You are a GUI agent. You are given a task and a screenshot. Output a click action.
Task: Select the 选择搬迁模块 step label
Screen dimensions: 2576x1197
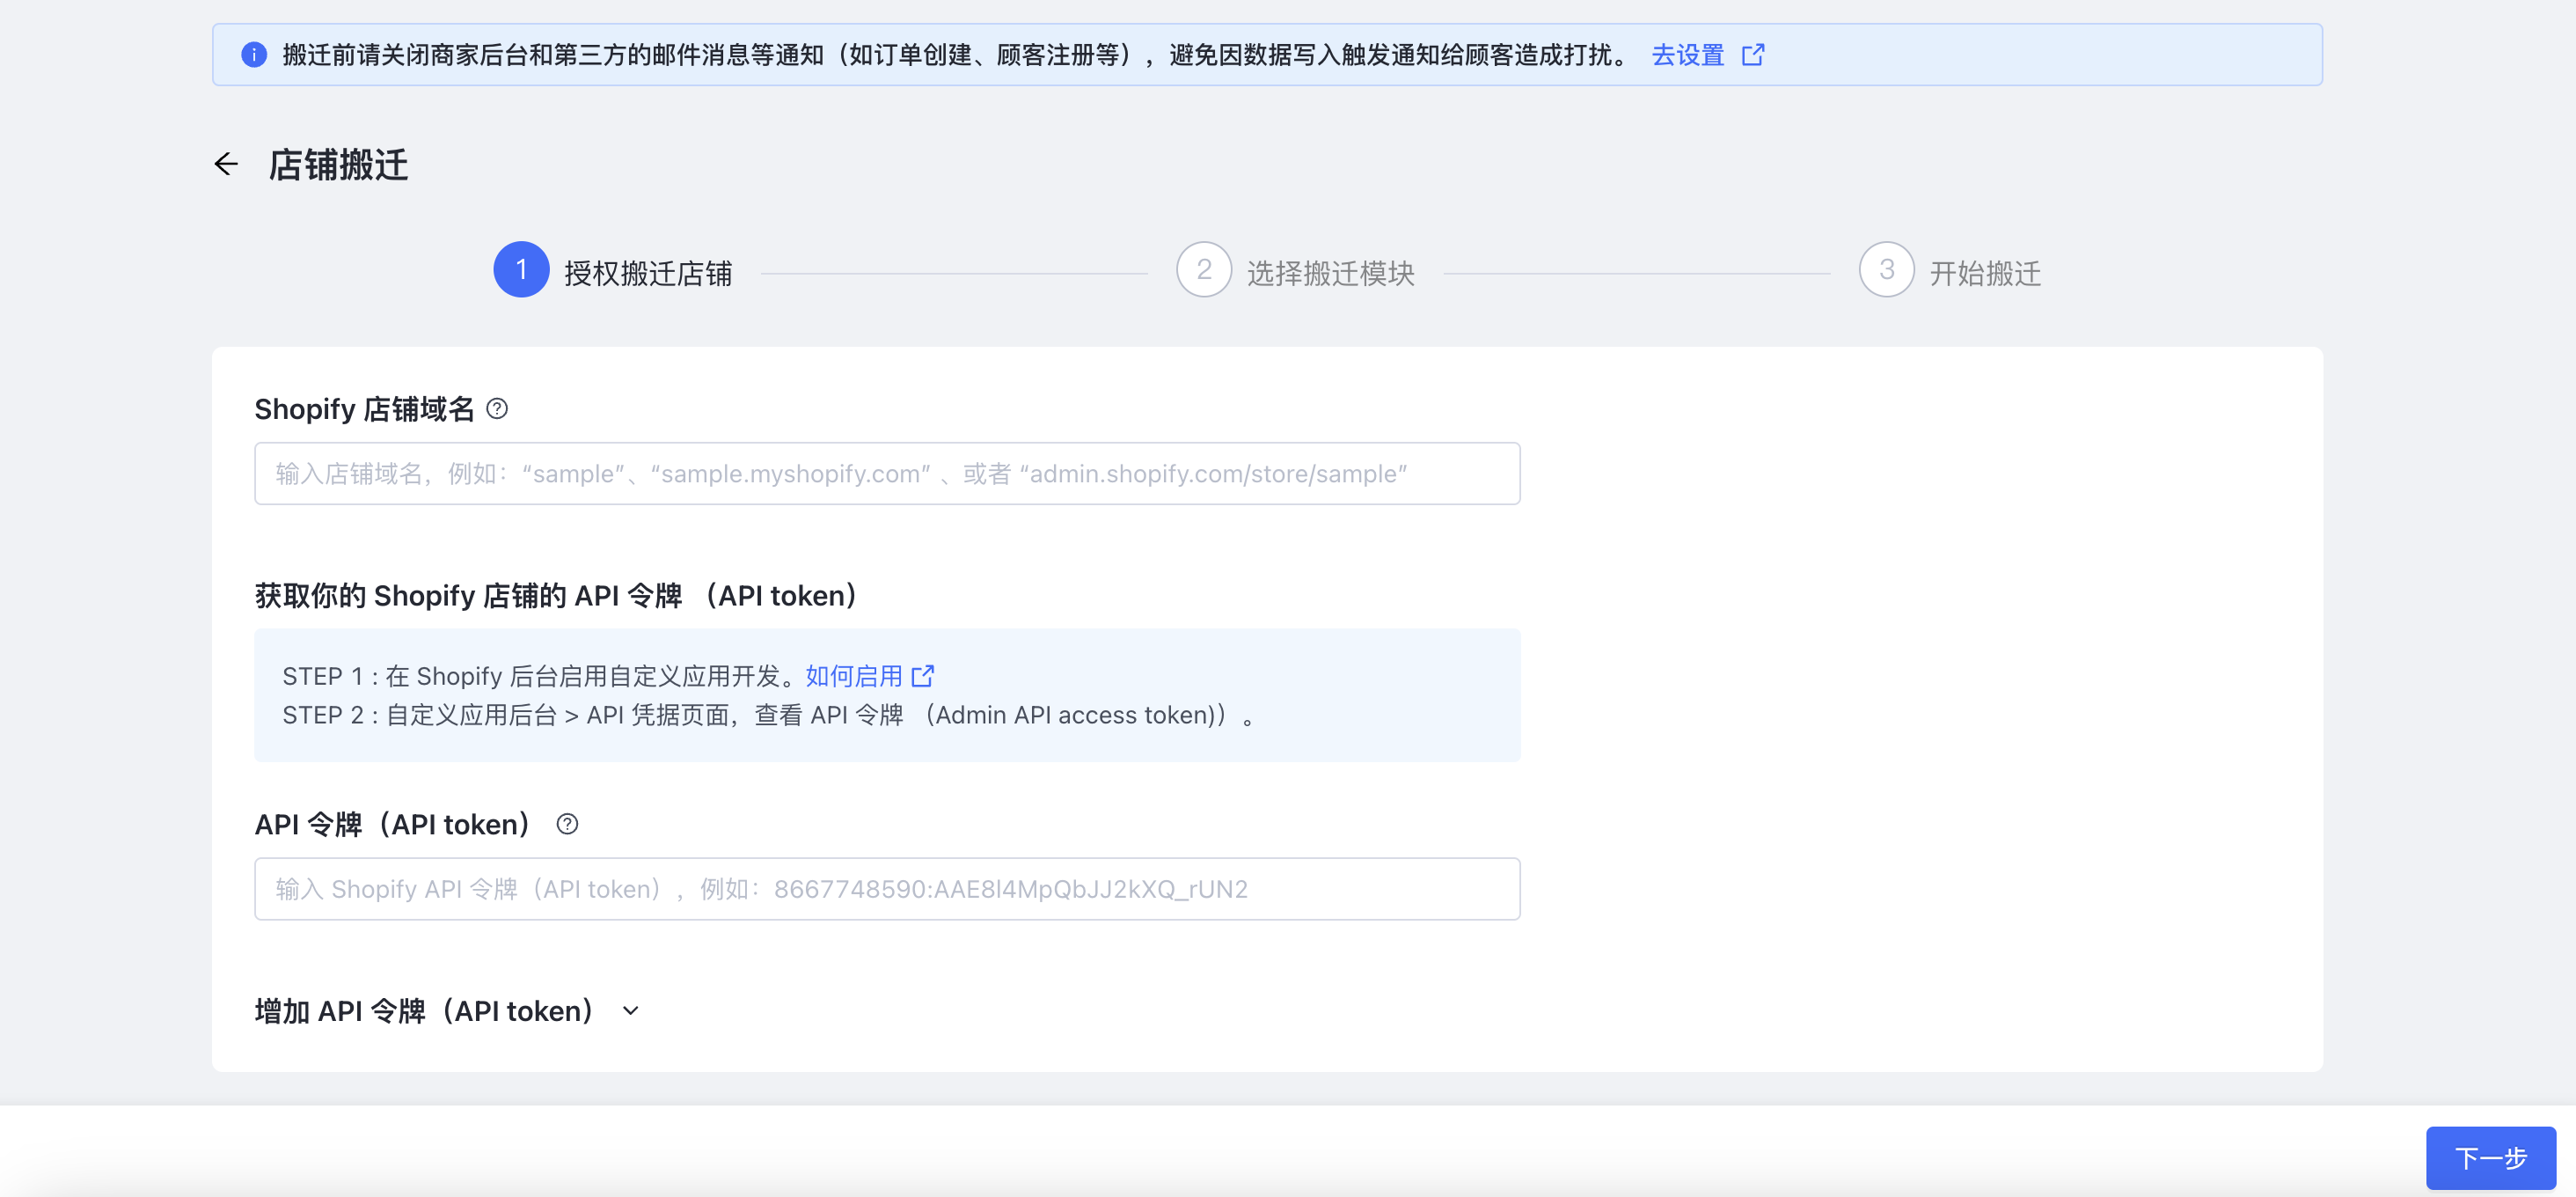(x=1330, y=273)
